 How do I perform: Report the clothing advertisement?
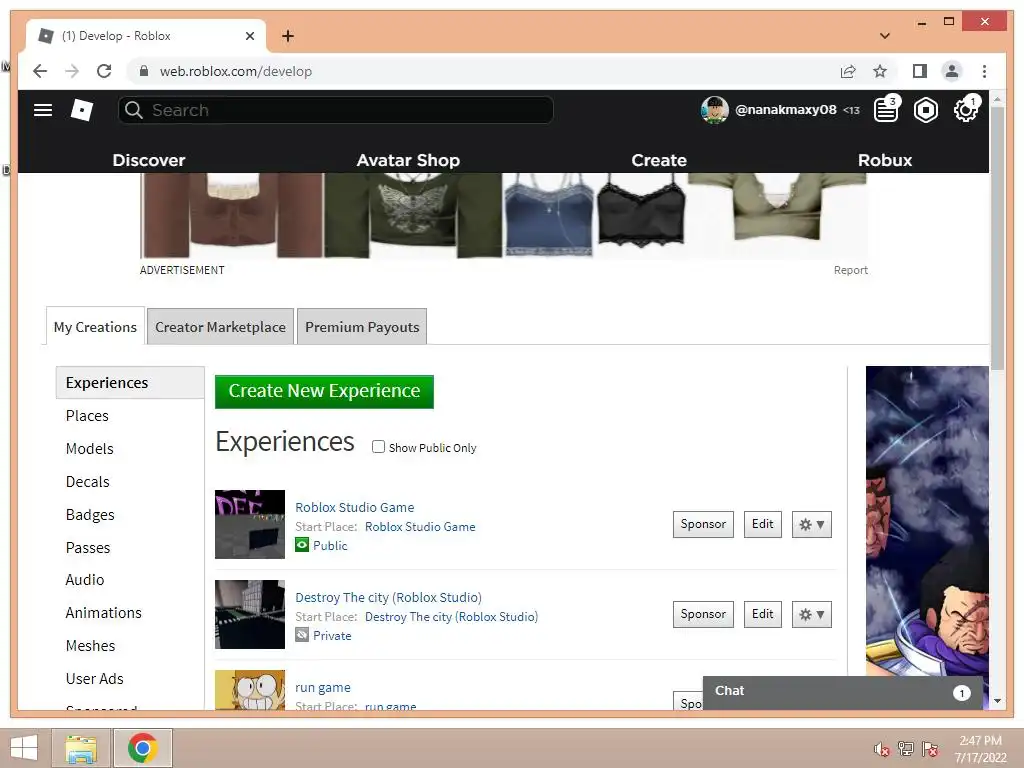coord(850,270)
